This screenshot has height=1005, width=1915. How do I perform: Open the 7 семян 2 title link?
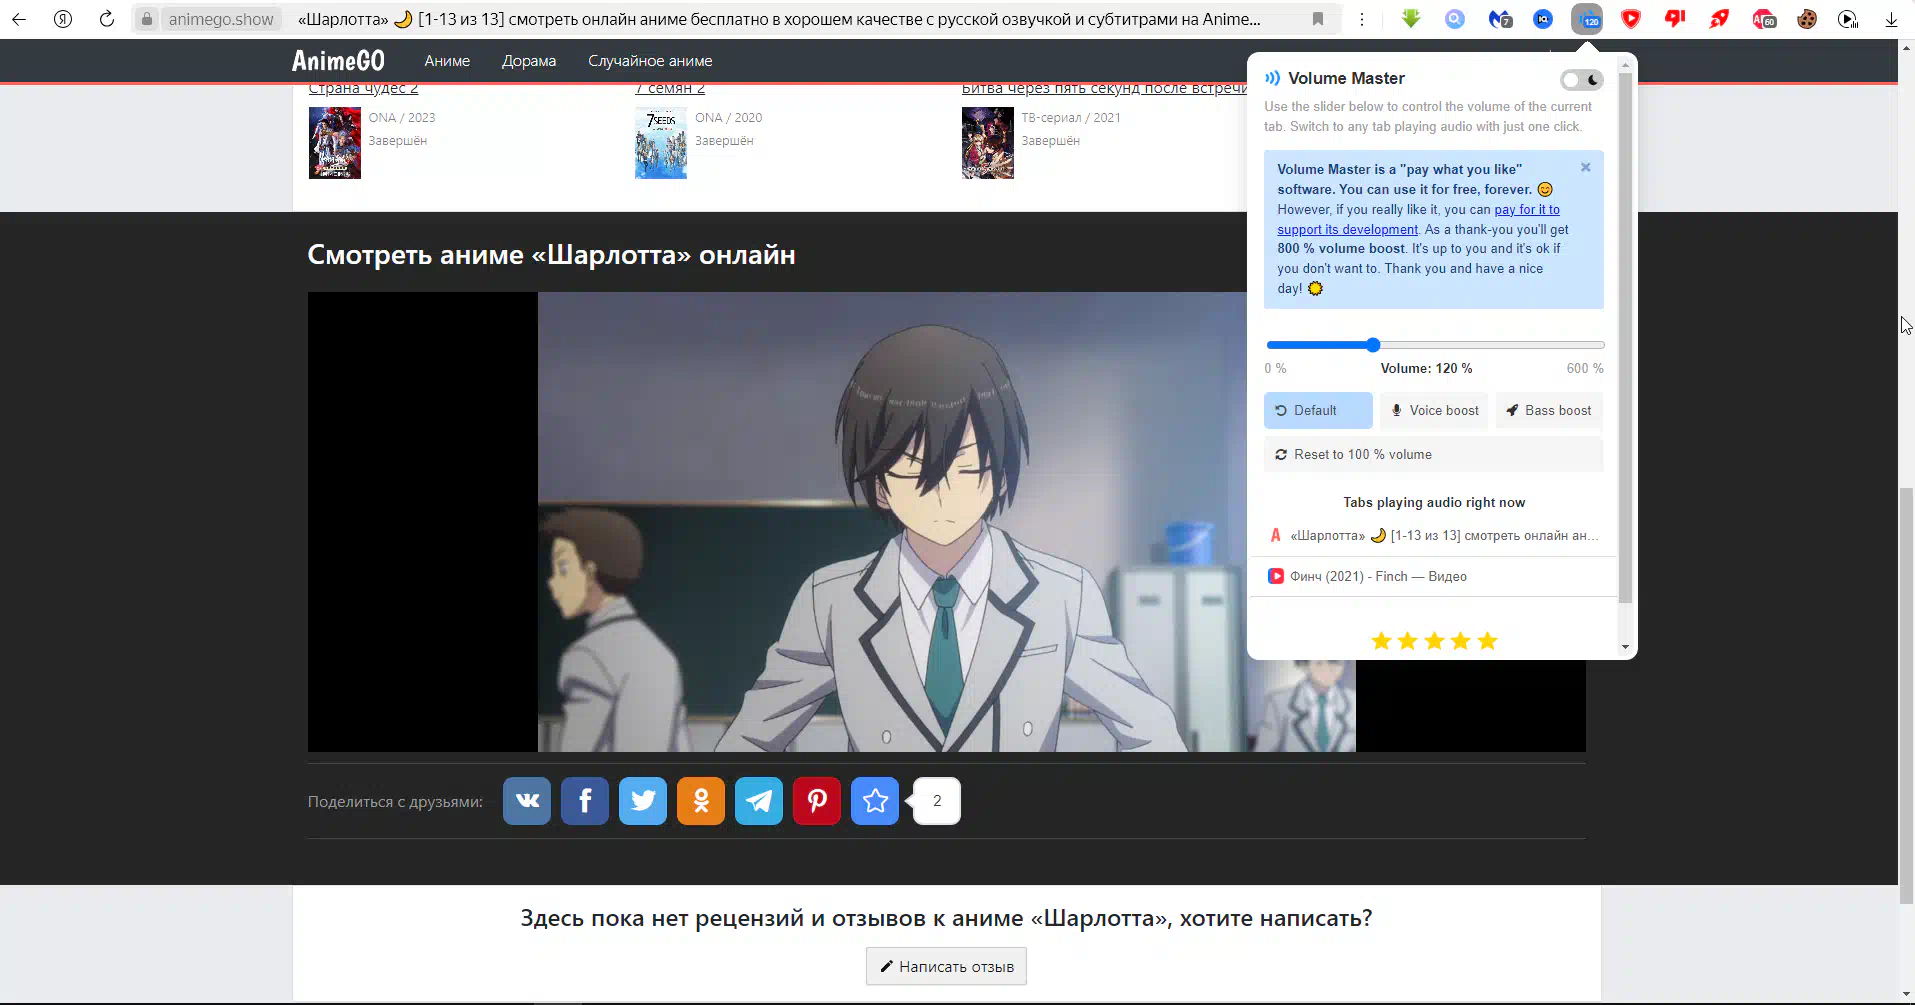(x=670, y=89)
